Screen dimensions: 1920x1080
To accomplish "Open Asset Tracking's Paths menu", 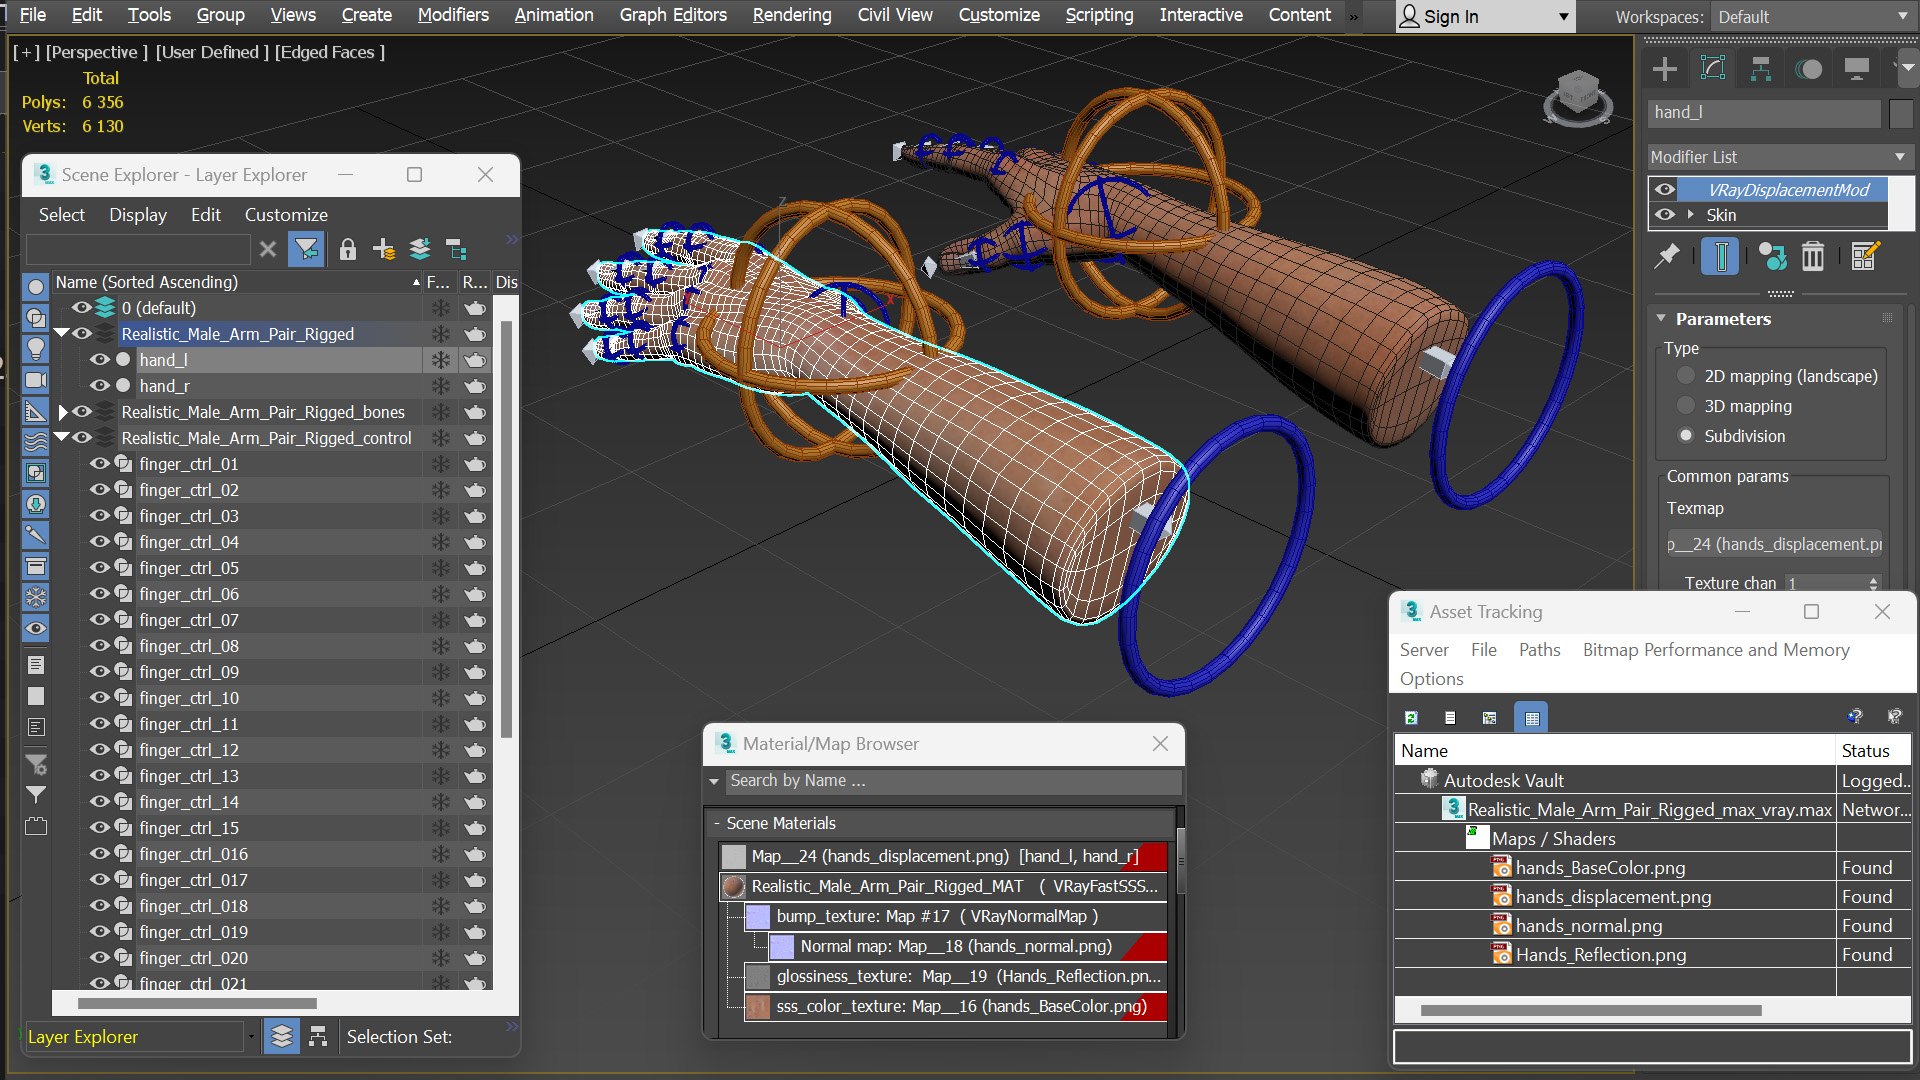I will (x=1539, y=650).
